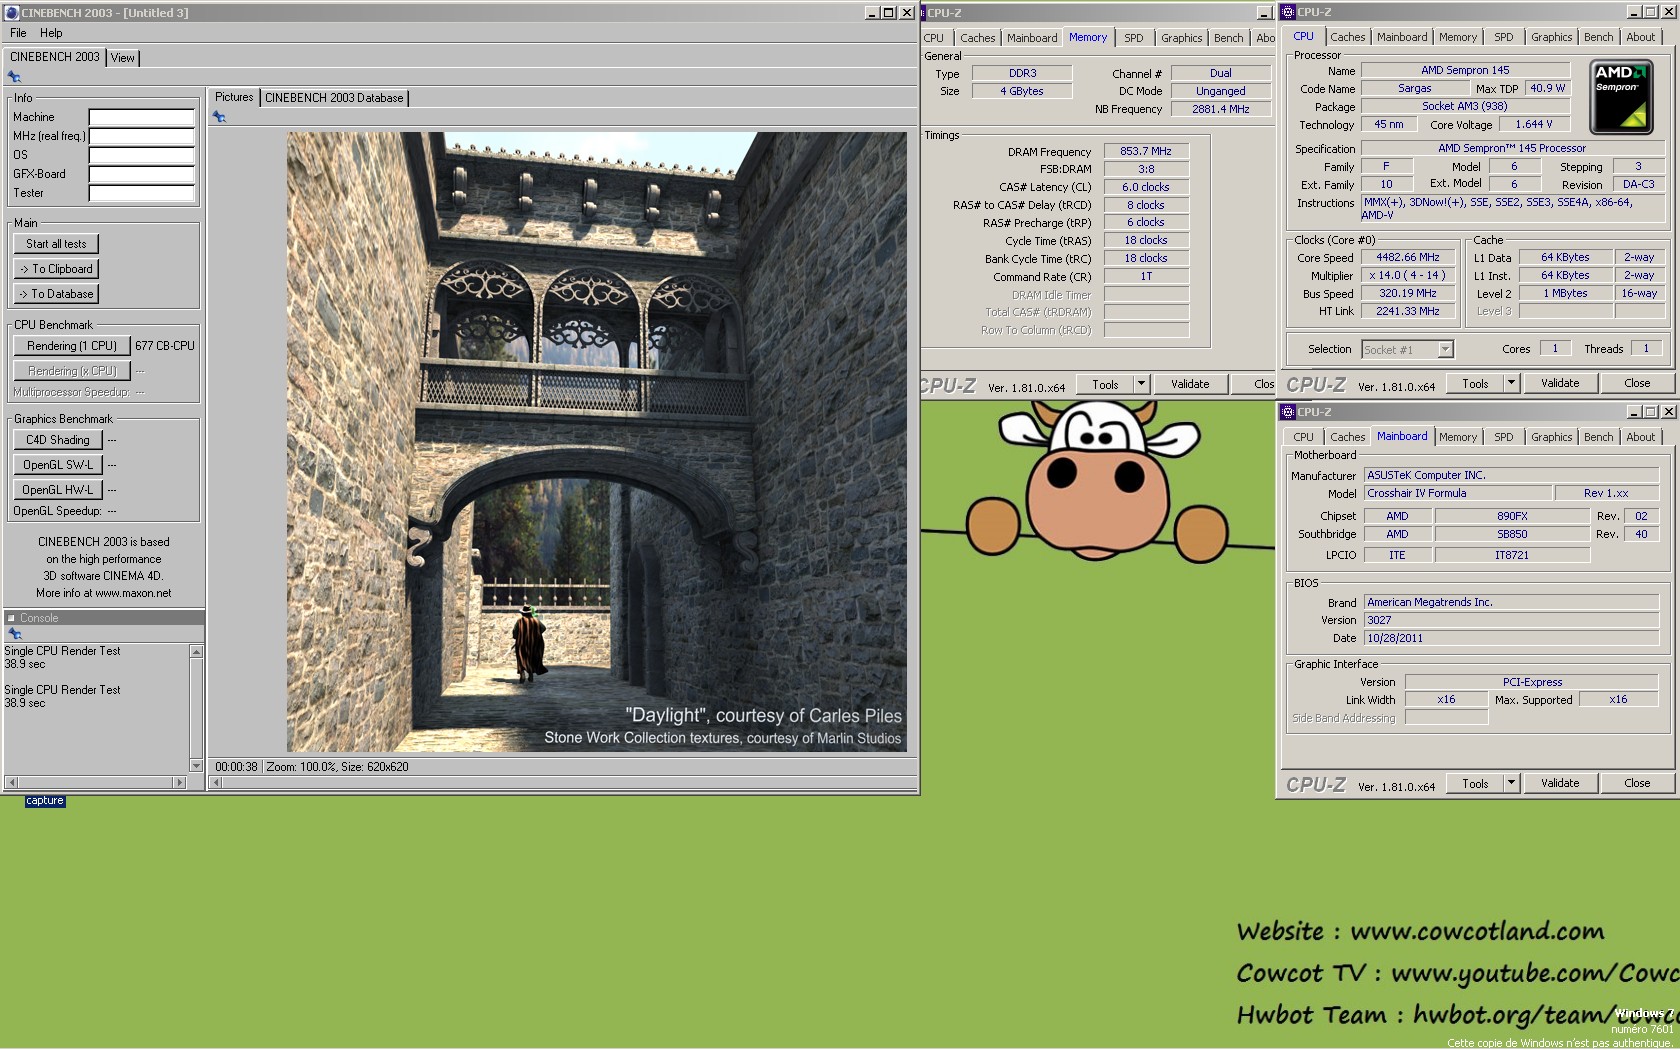Click console vertical scrollbar down arrow
The height and width of the screenshot is (1050, 1680).
pos(196,766)
